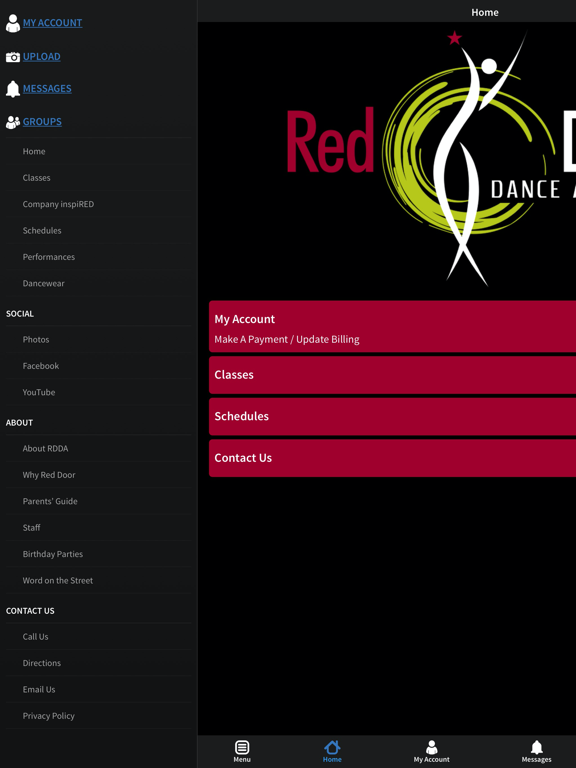Tap the red Contact Us button
576x768 pixels.
(x=392, y=458)
